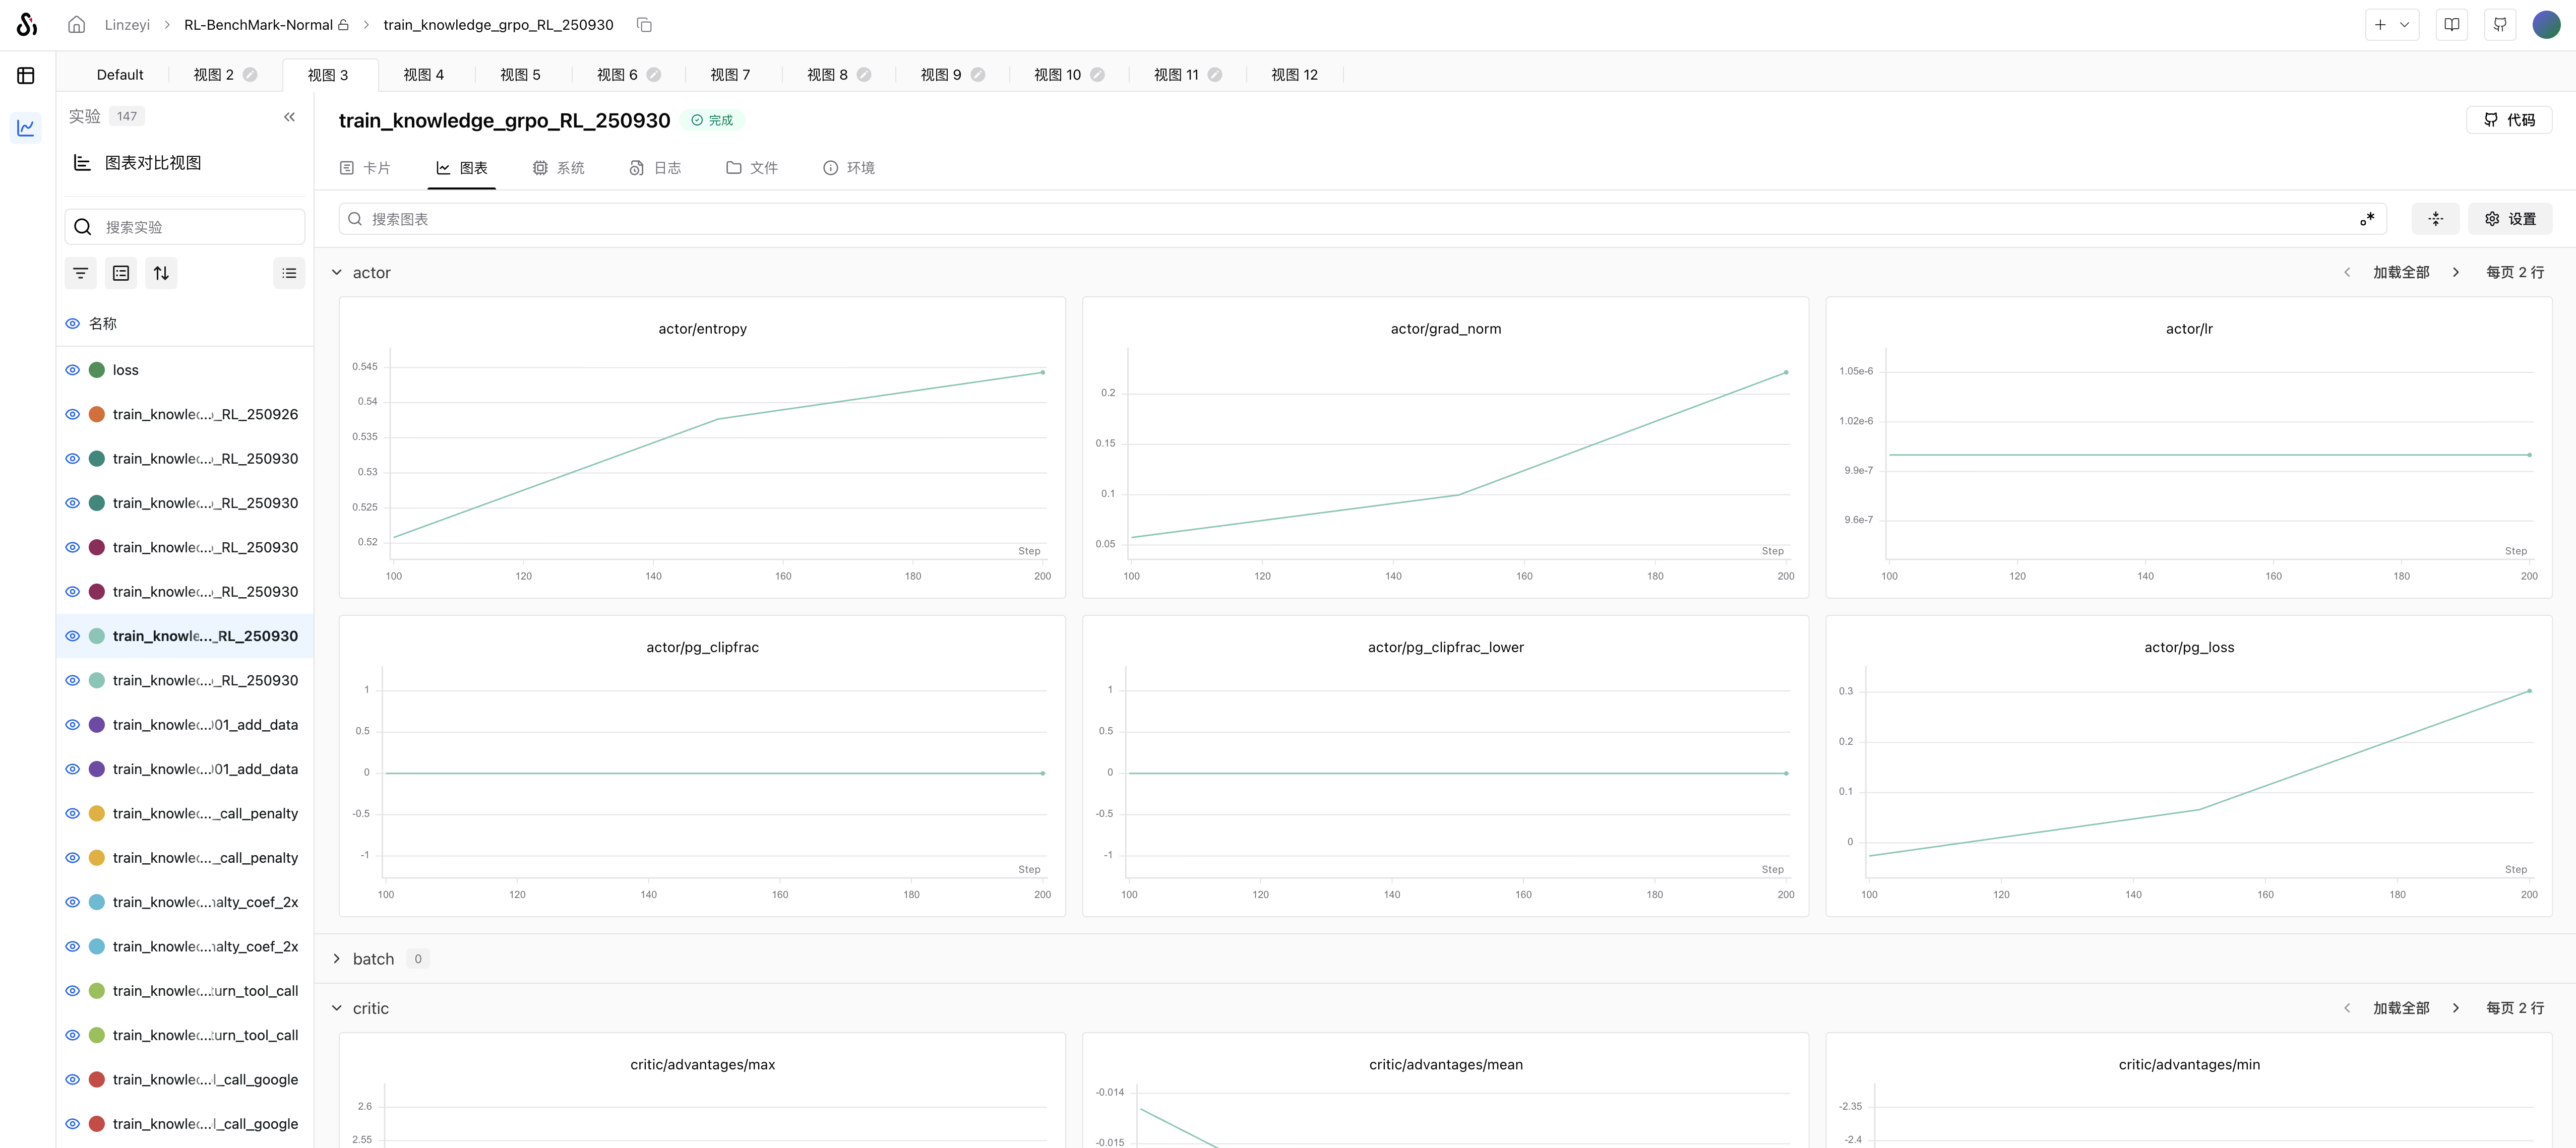This screenshot has width=2576, height=1148.
Task: Go to next page of critic charts
Action: (x=2455, y=1008)
